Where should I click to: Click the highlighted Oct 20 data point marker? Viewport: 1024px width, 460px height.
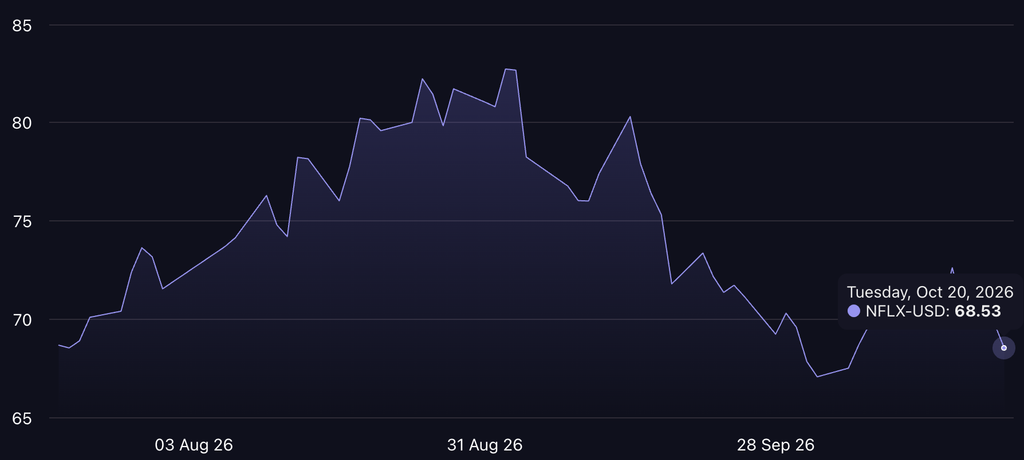pyautogui.click(x=1004, y=348)
